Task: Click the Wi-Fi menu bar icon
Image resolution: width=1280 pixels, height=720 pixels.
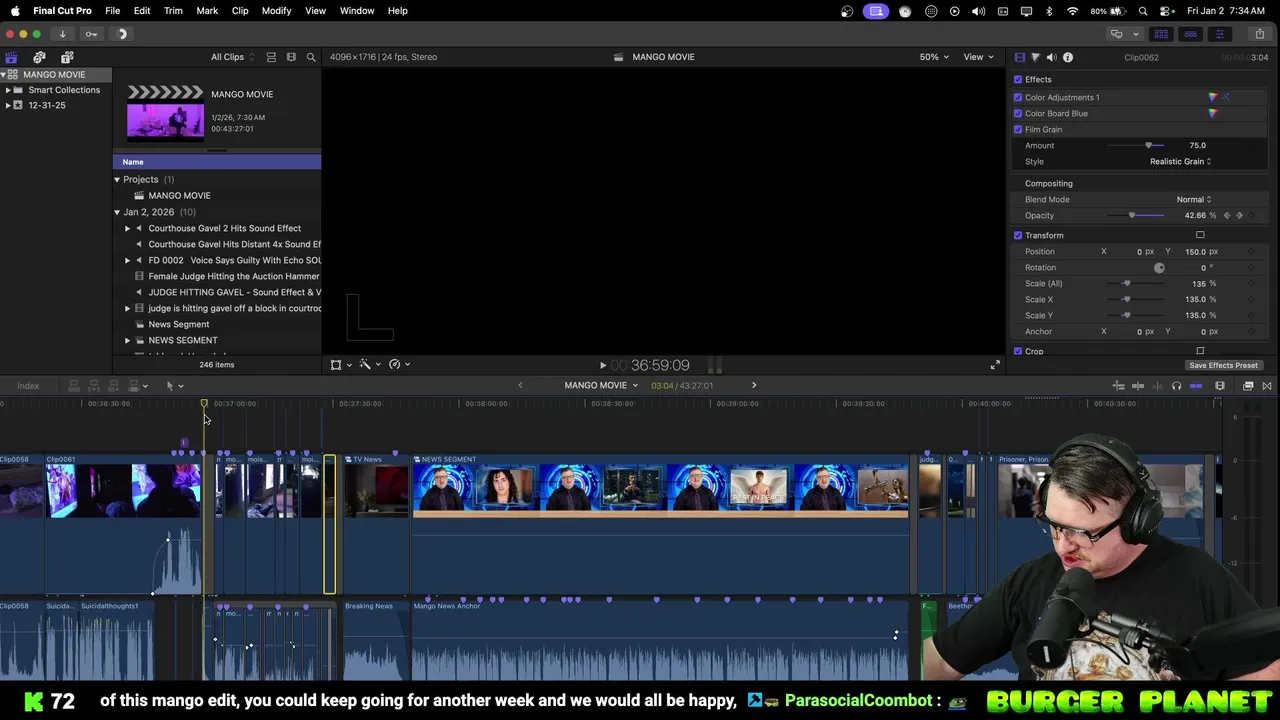Action: [1073, 11]
